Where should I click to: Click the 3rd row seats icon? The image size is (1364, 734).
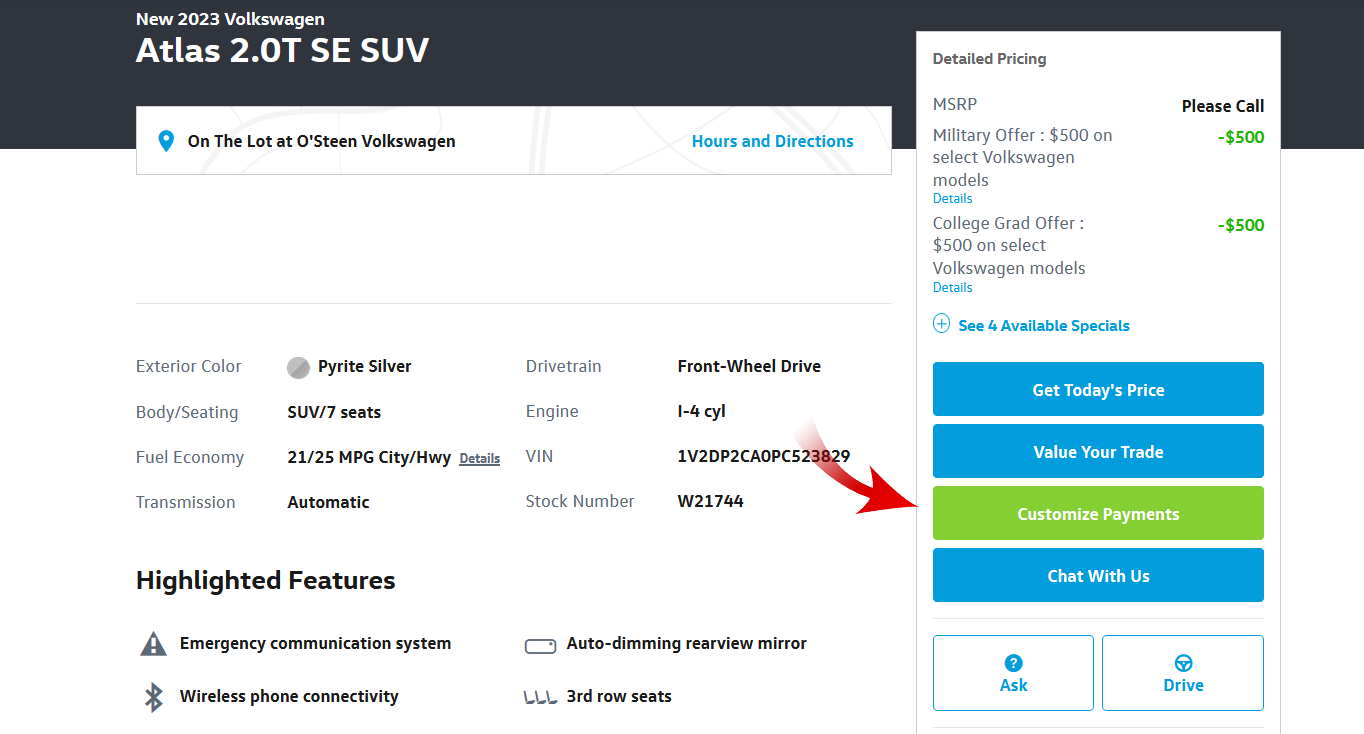point(540,697)
